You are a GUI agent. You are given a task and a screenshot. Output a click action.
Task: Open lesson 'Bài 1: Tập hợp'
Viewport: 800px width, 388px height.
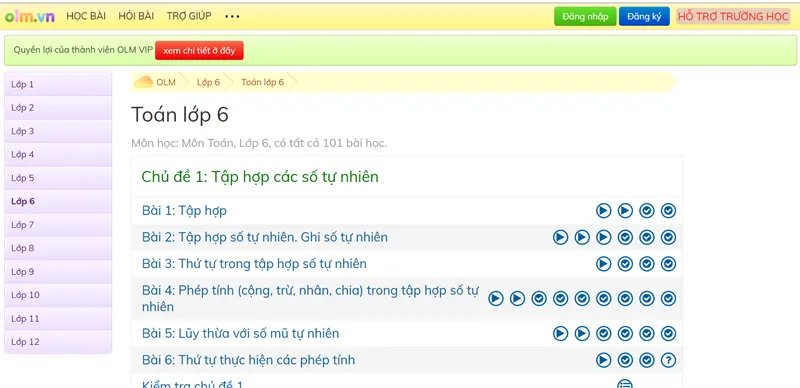(184, 210)
